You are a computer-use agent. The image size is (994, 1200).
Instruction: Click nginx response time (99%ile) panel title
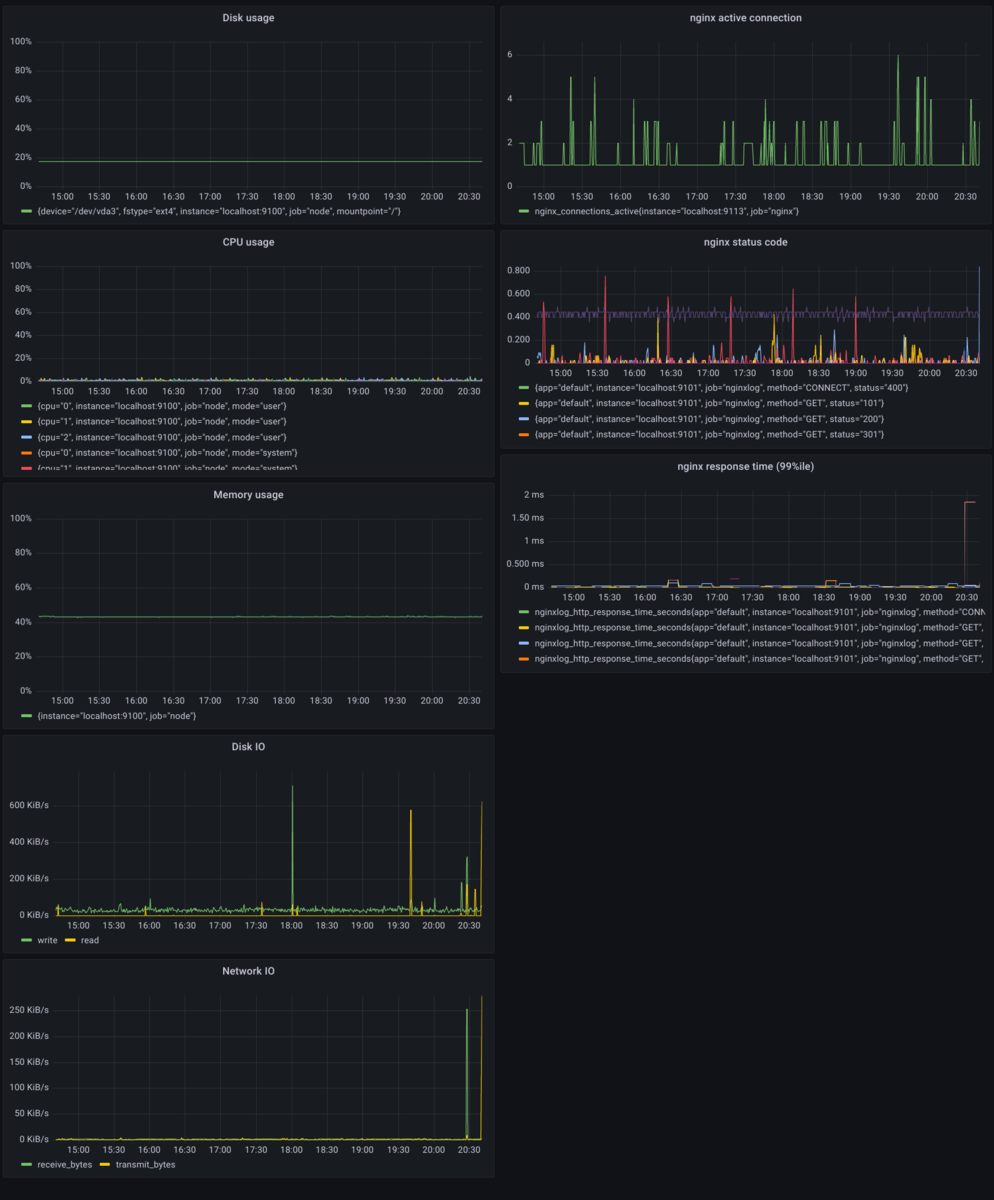click(x=745, y=465)
